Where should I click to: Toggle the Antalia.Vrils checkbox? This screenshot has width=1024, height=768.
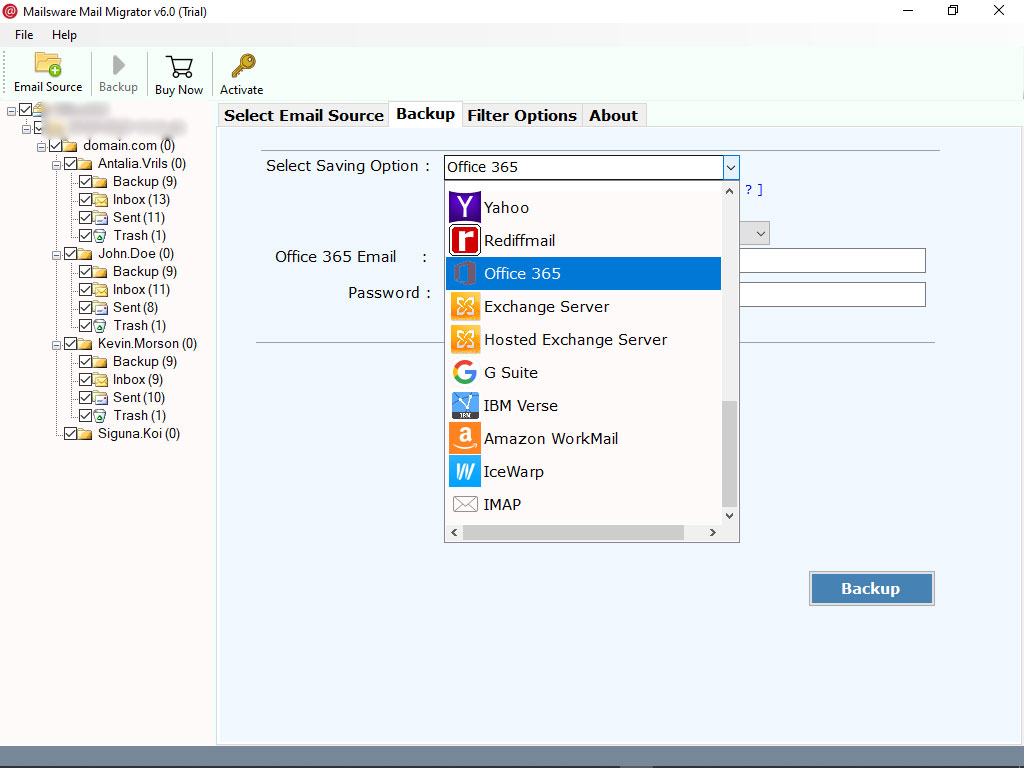[x=71, y=163]
